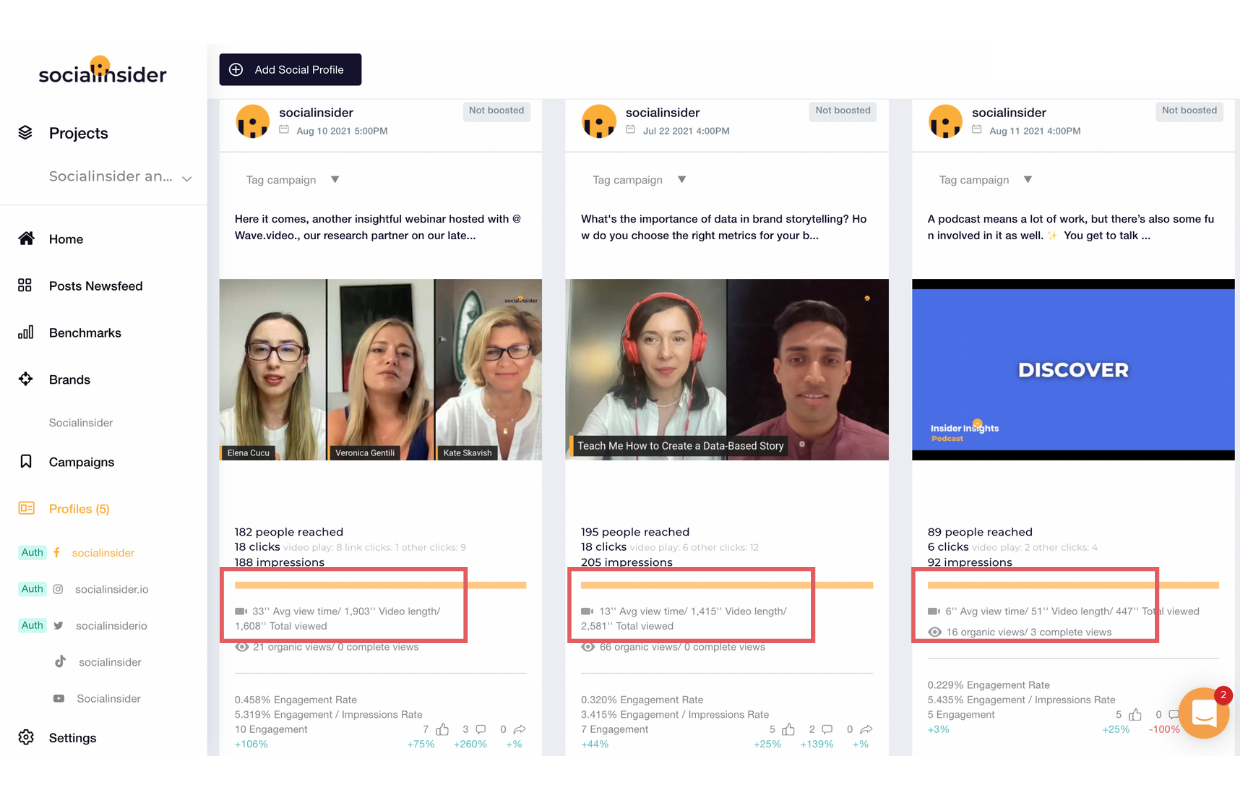The image size is (1240, 800).
Task: Open the Benchmarks section
Action: pos(85,333)
